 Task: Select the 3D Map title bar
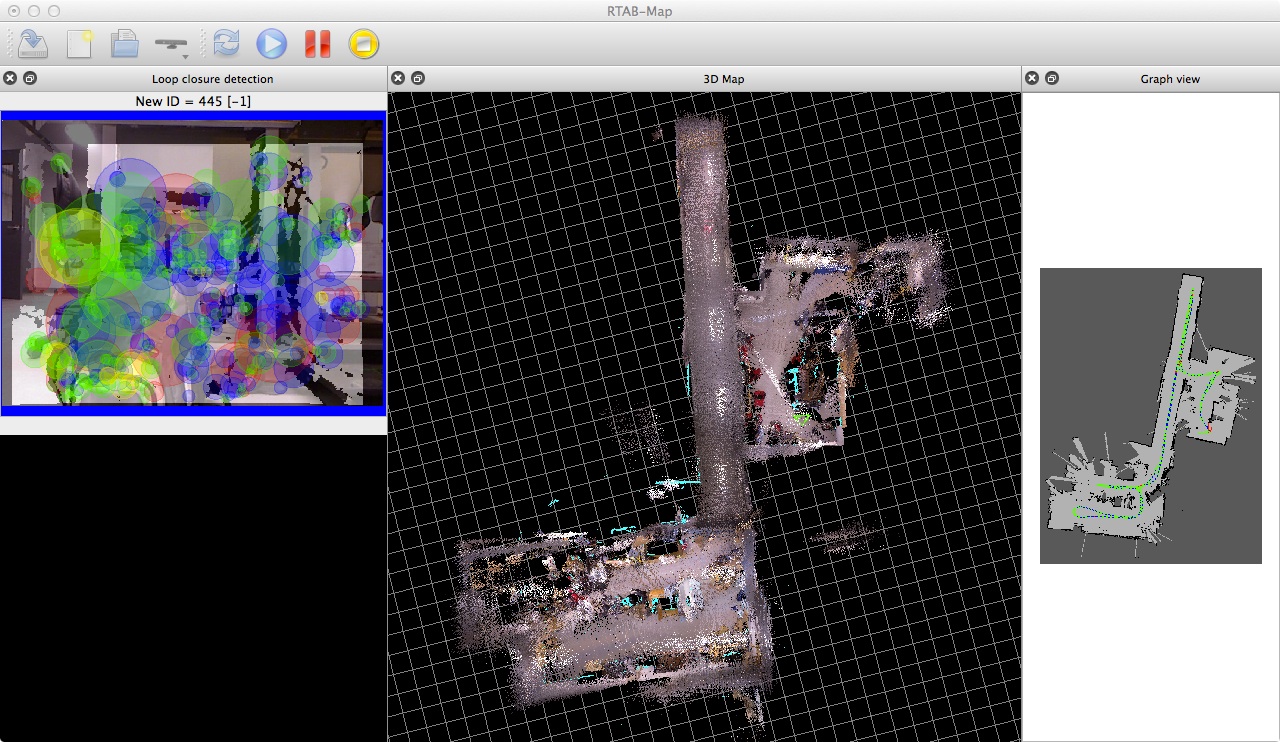tap(723, 79)
